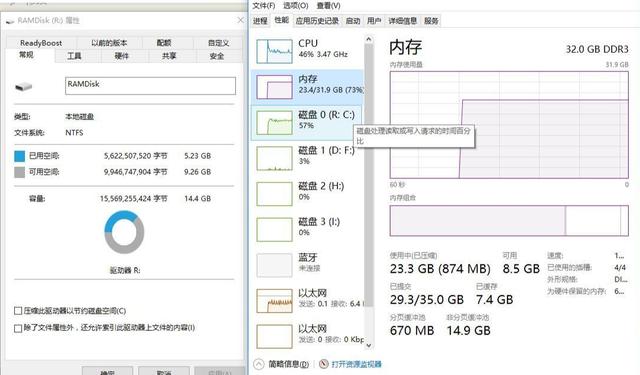Click the resource monitor icon

[324, 364]
